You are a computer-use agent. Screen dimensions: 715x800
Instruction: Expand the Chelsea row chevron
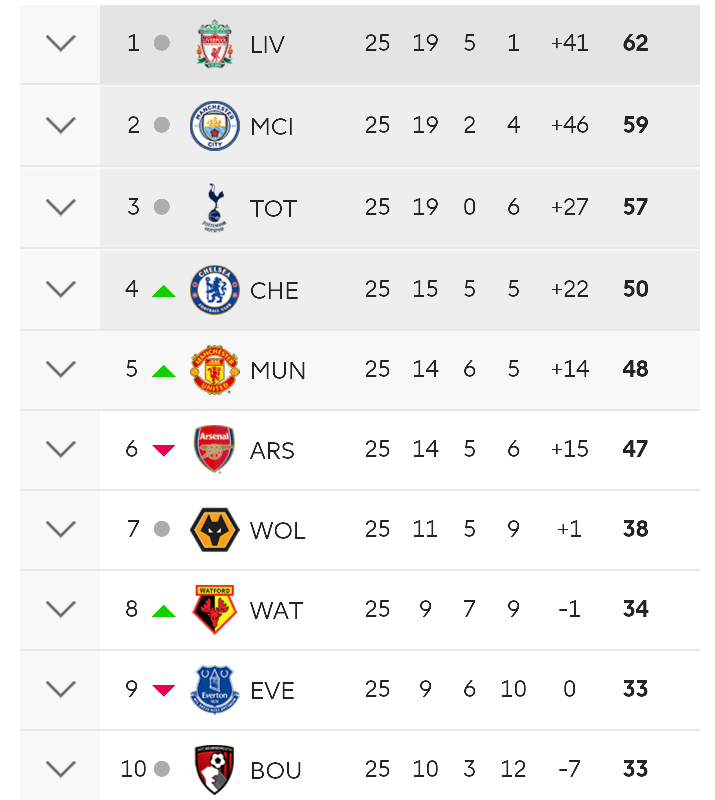[x=61, y=289]
